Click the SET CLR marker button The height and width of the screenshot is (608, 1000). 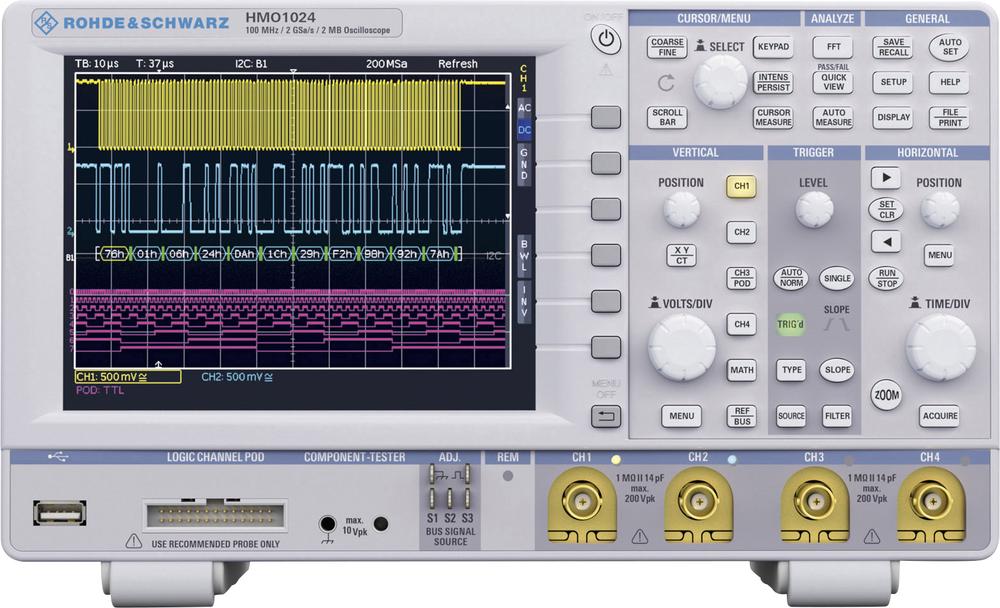[886, 209]
